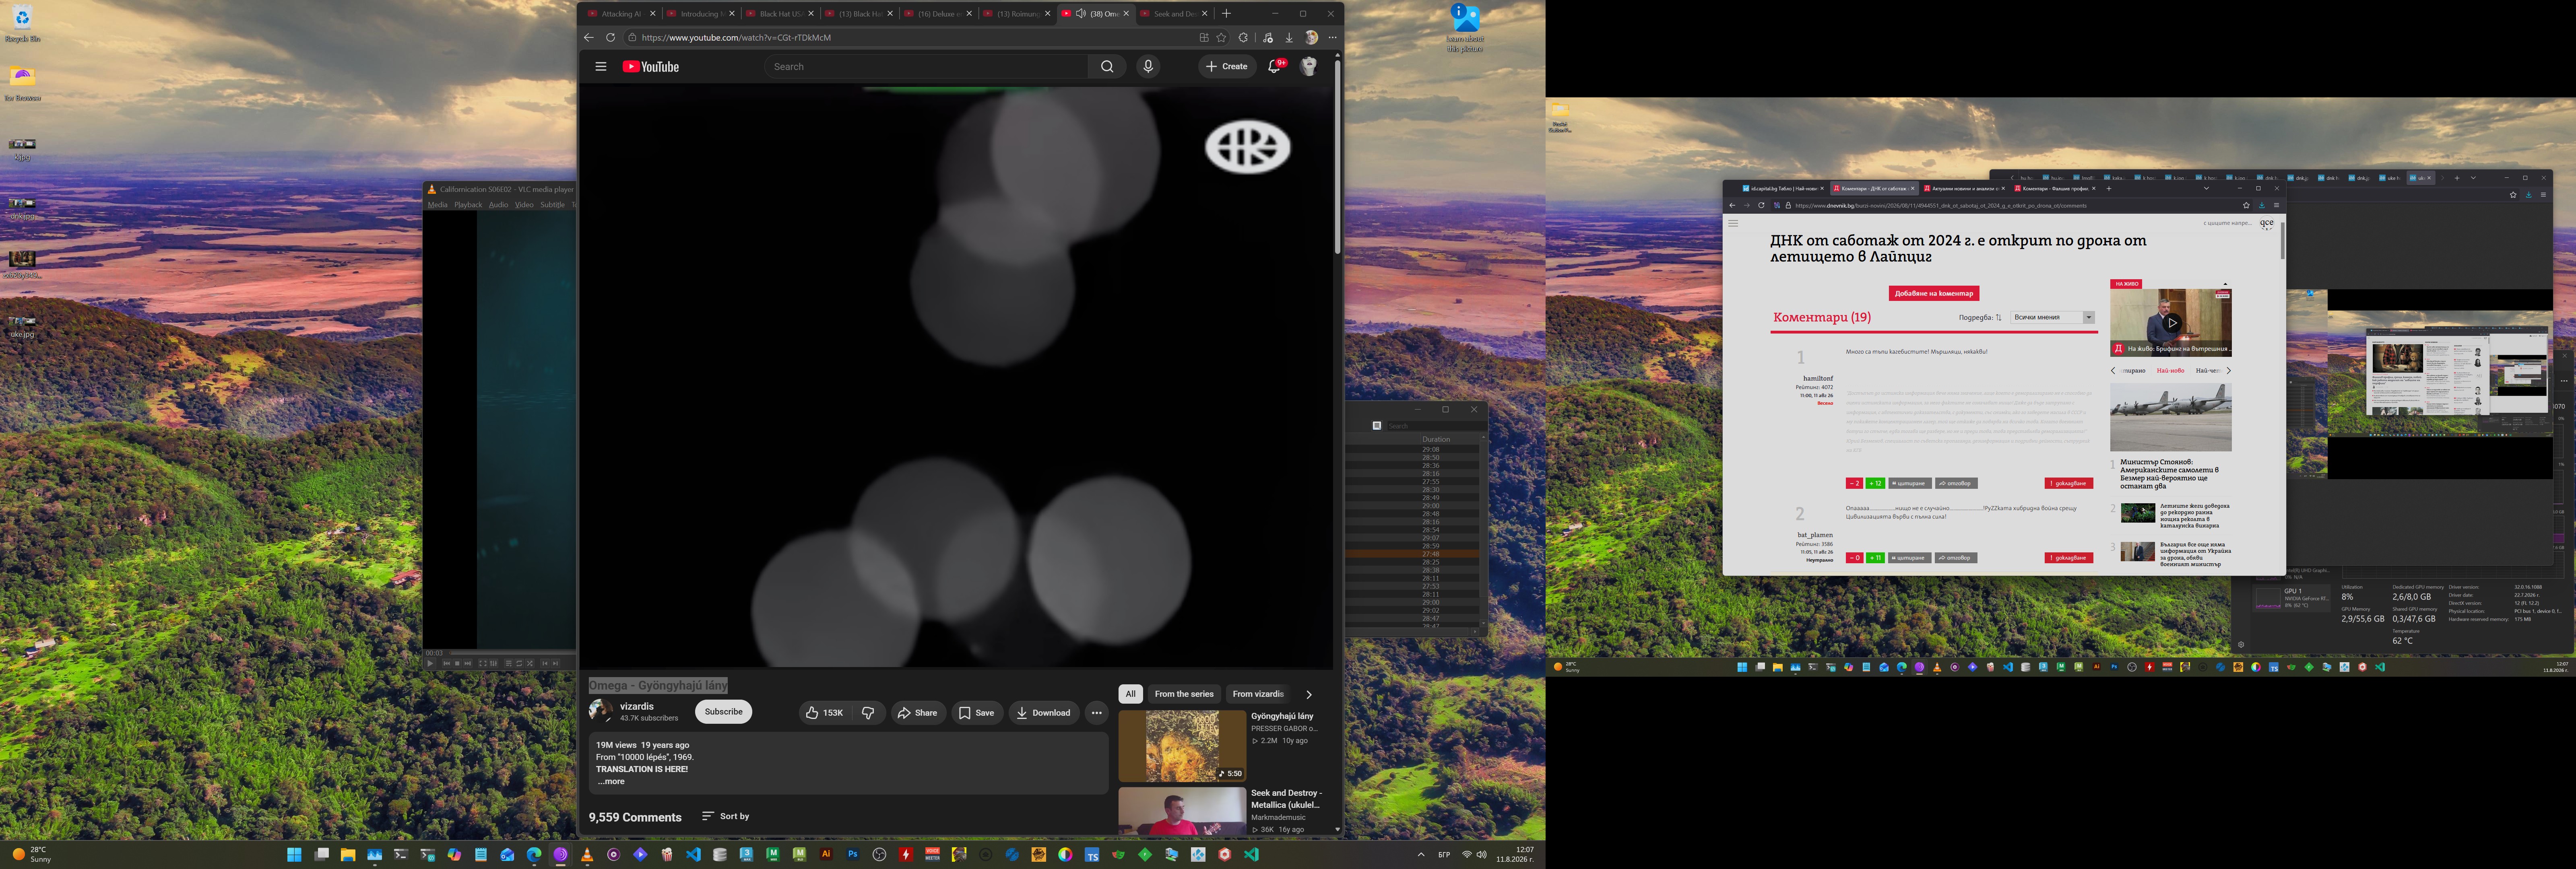Reload the YouTube page
Viewport: 2576px width, 869px height.
click(x=610, y=38)
